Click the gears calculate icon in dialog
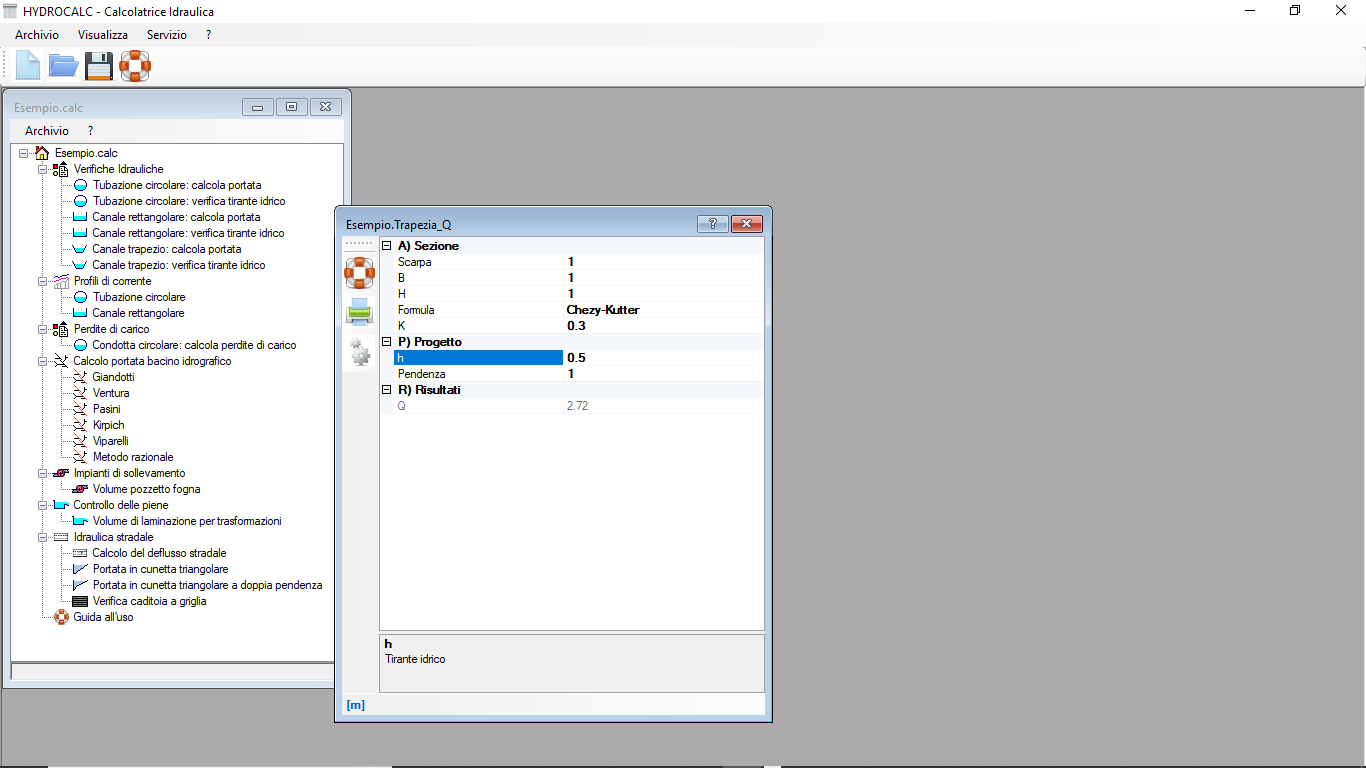 pos(359,351)
